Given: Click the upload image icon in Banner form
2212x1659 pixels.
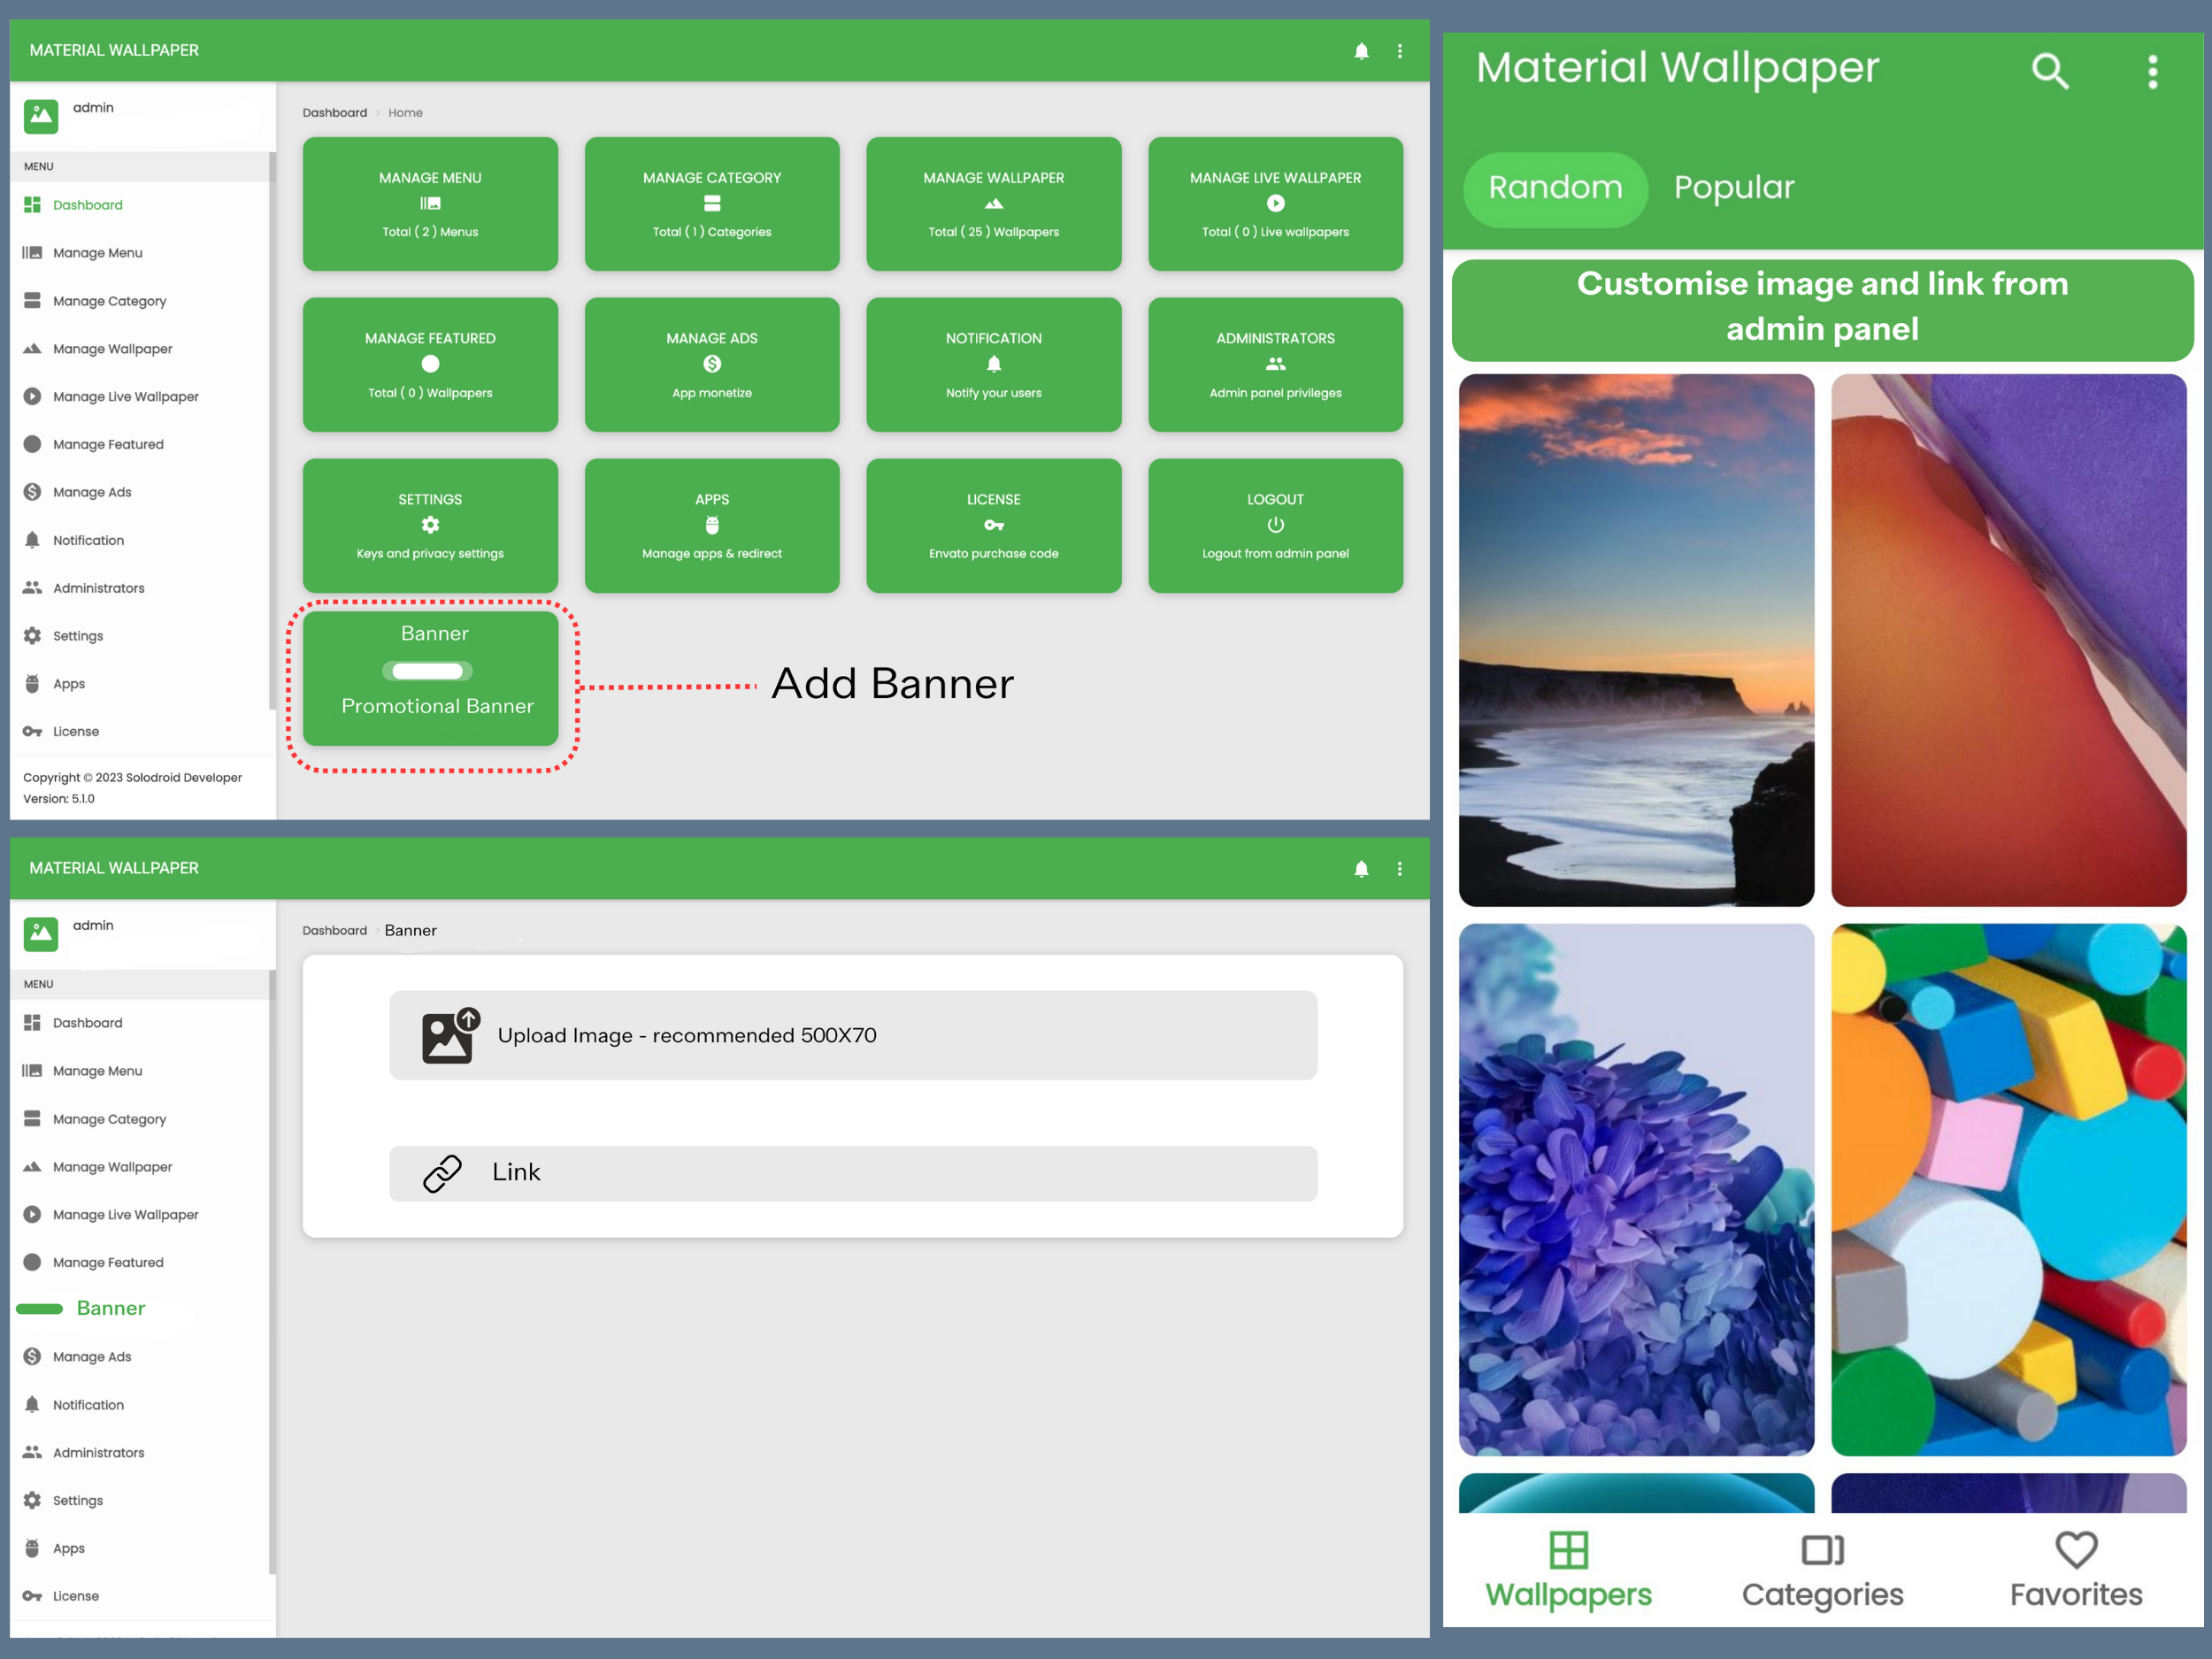Looking at the screenshot, I should tap(450, 1036).
